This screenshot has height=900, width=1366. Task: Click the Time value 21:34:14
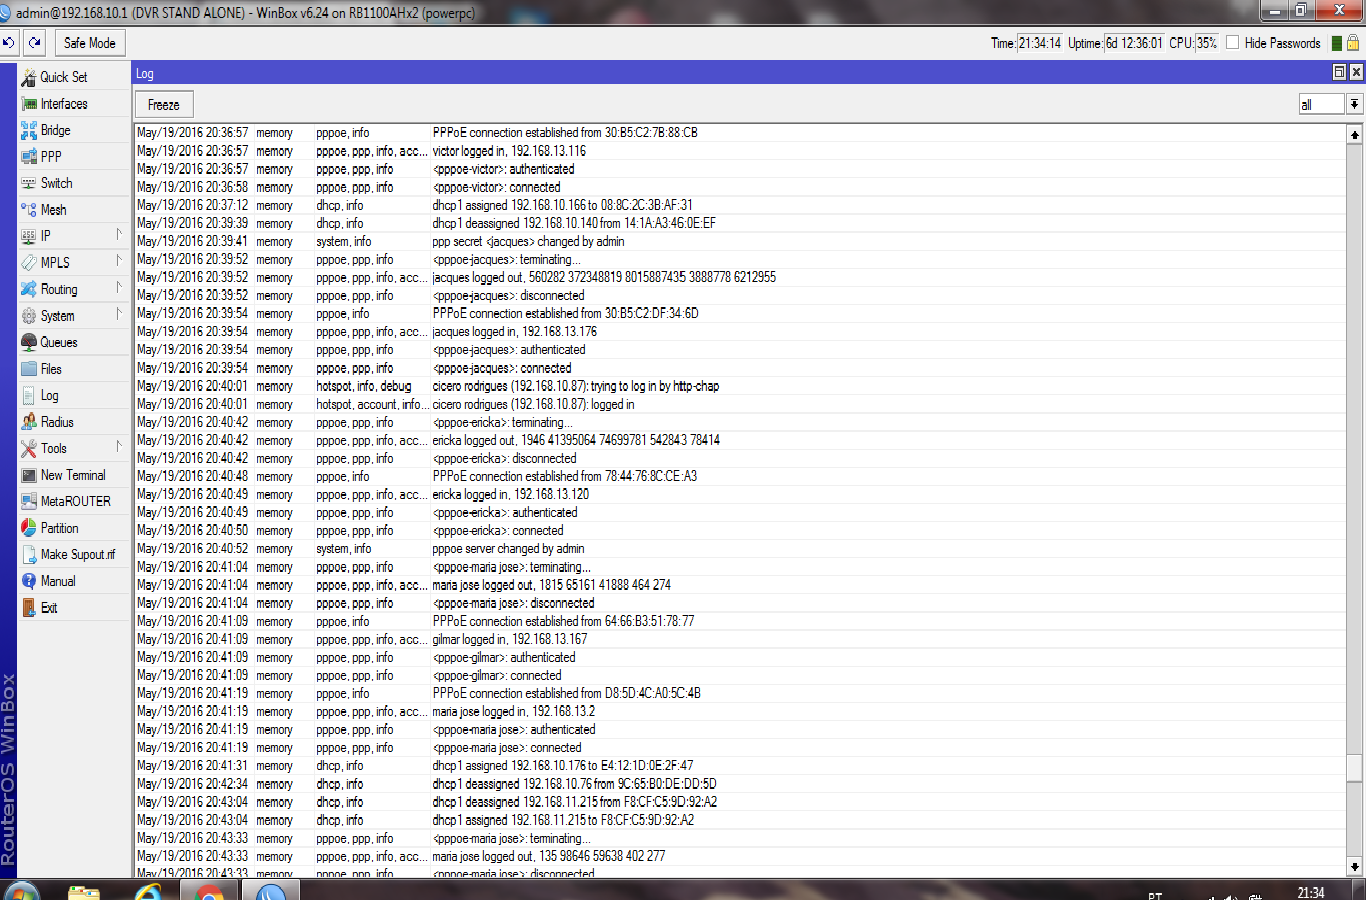coord(1040,43)
